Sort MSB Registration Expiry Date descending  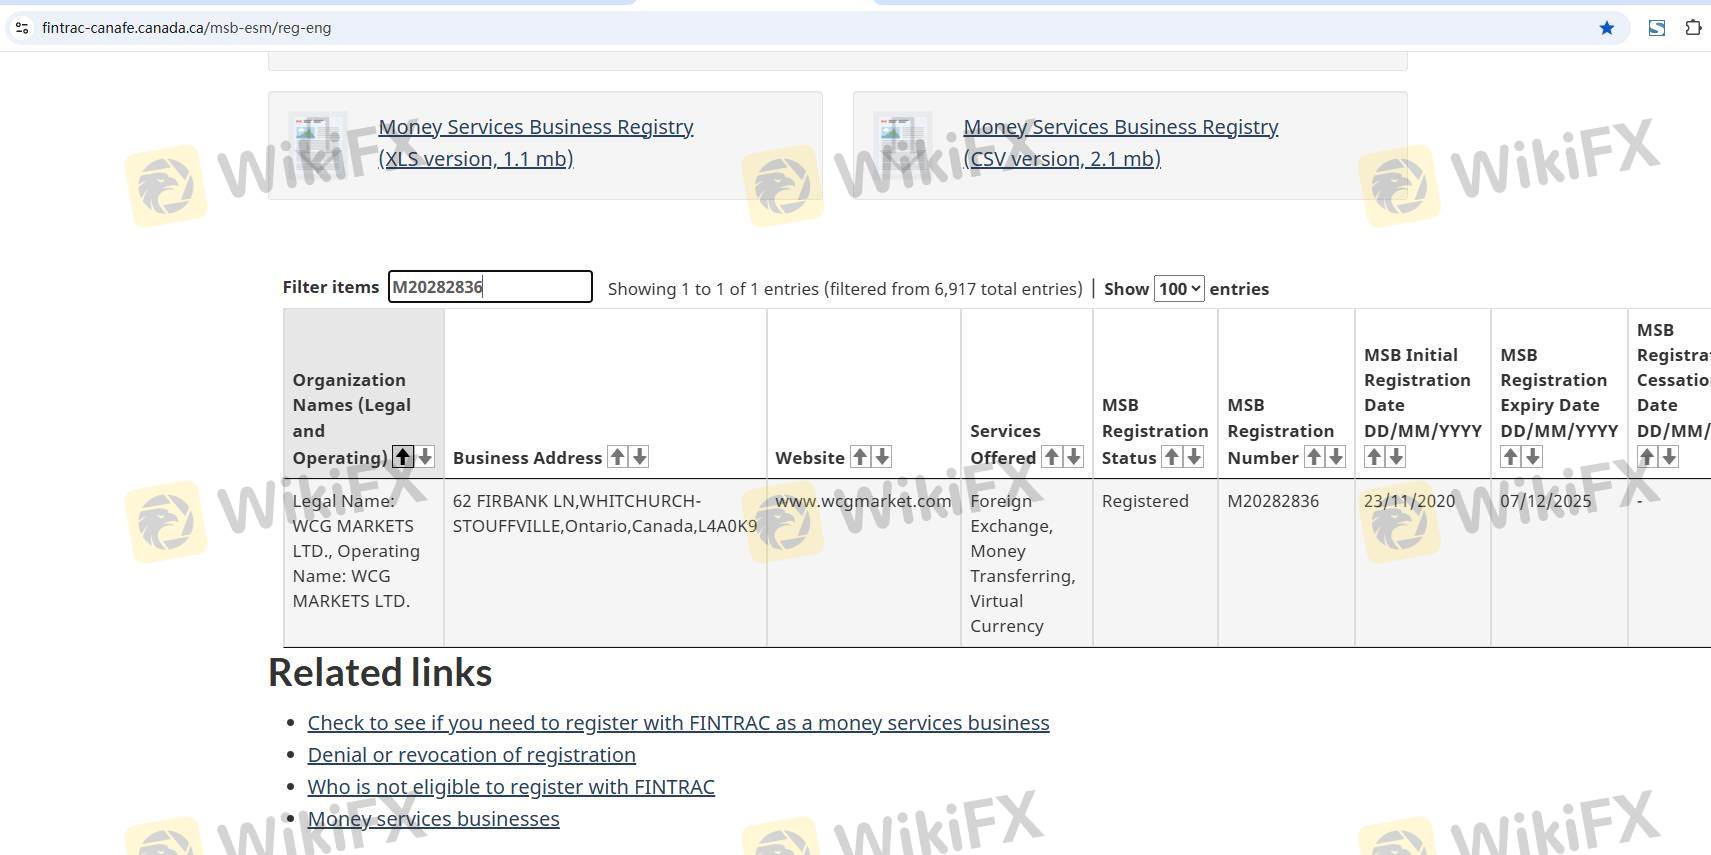pos(1533,457)
